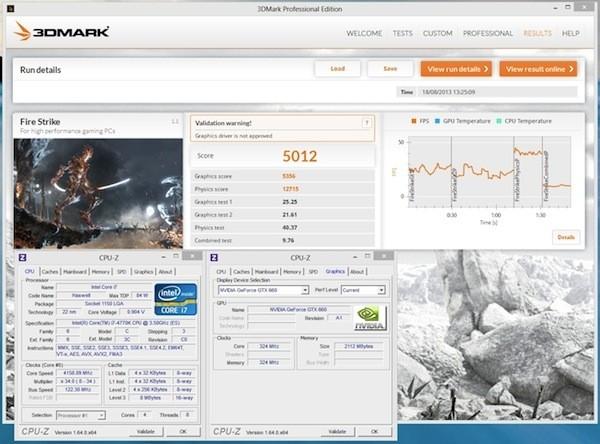Click the Core Speed value field
Image resolution: width=600 pixels, height=444 pixels.
[x=78, y=373]
